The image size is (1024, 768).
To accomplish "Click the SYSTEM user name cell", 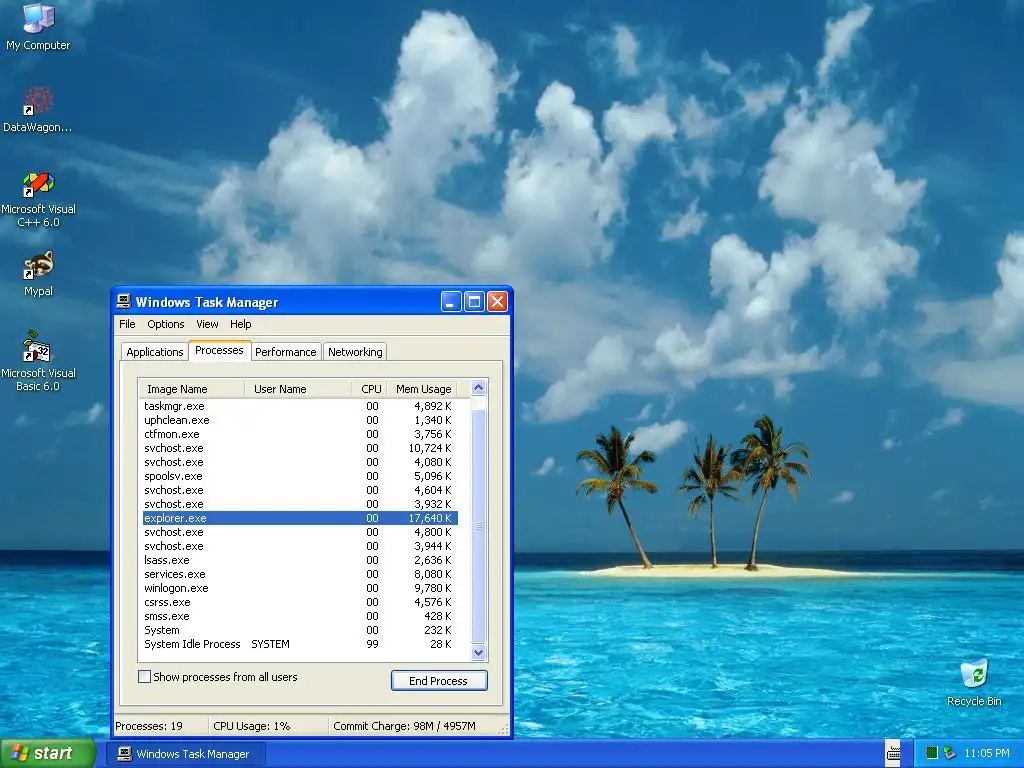I will click(270, 644).
